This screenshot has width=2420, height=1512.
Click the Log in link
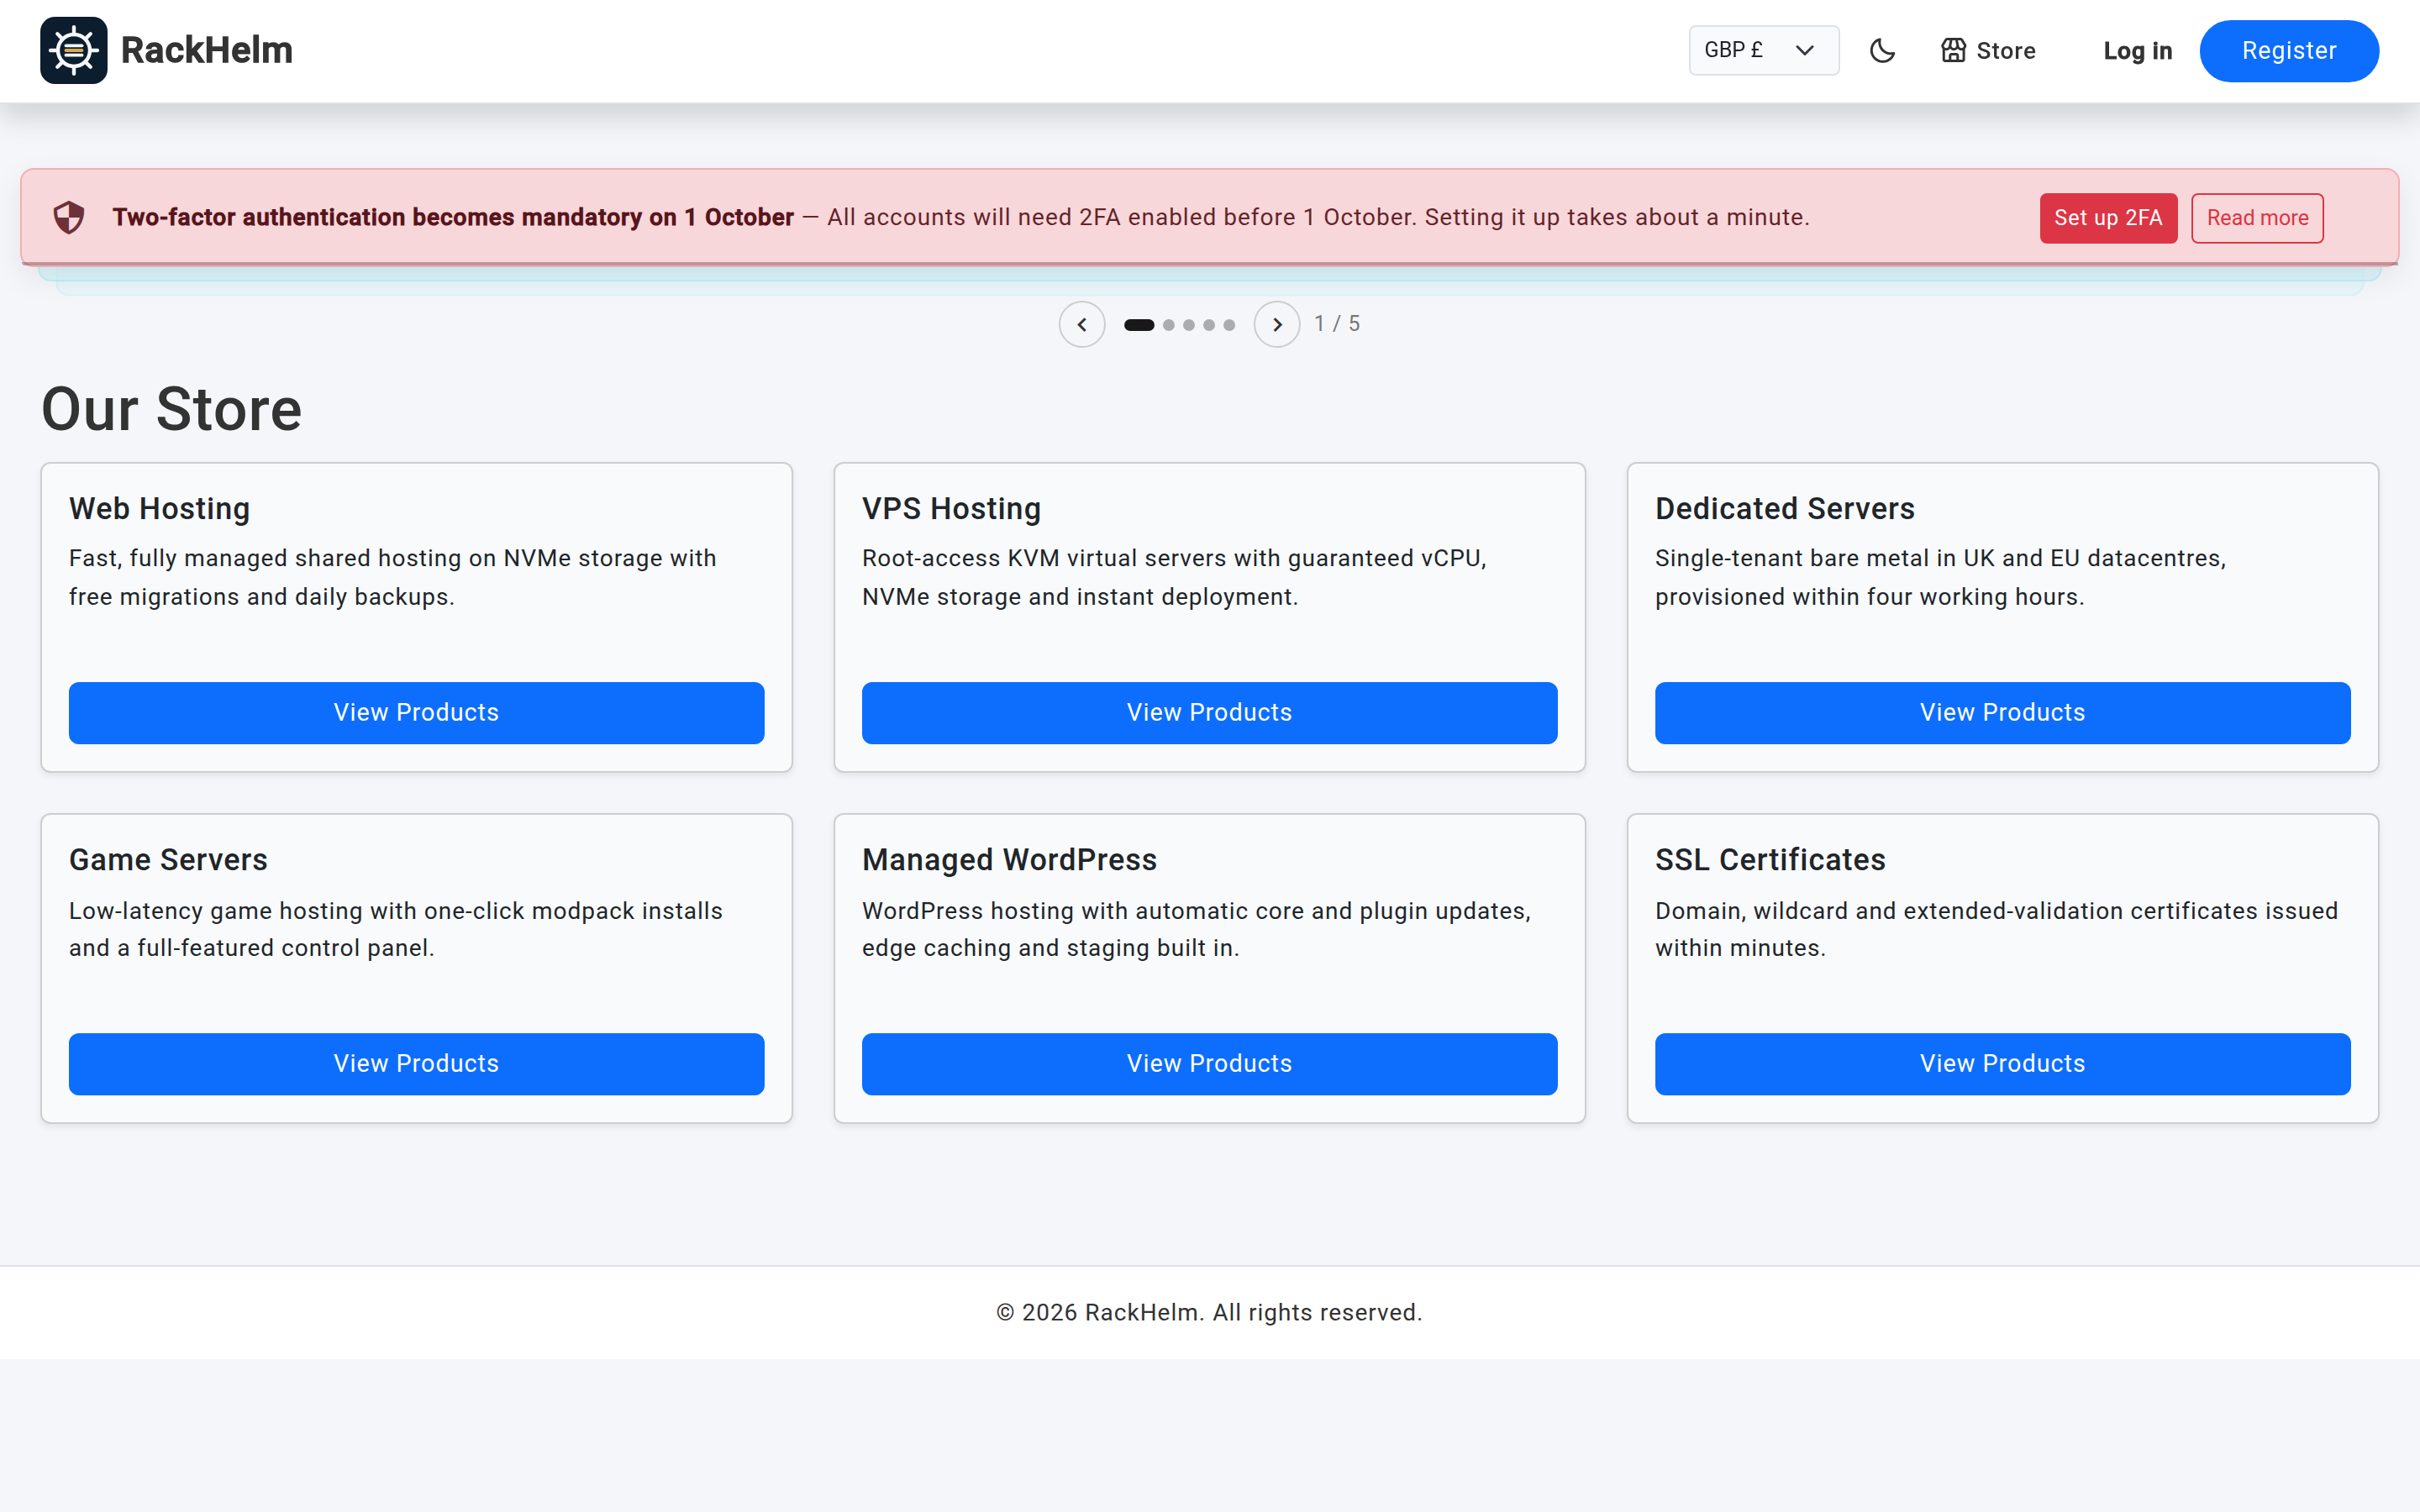2137,51
